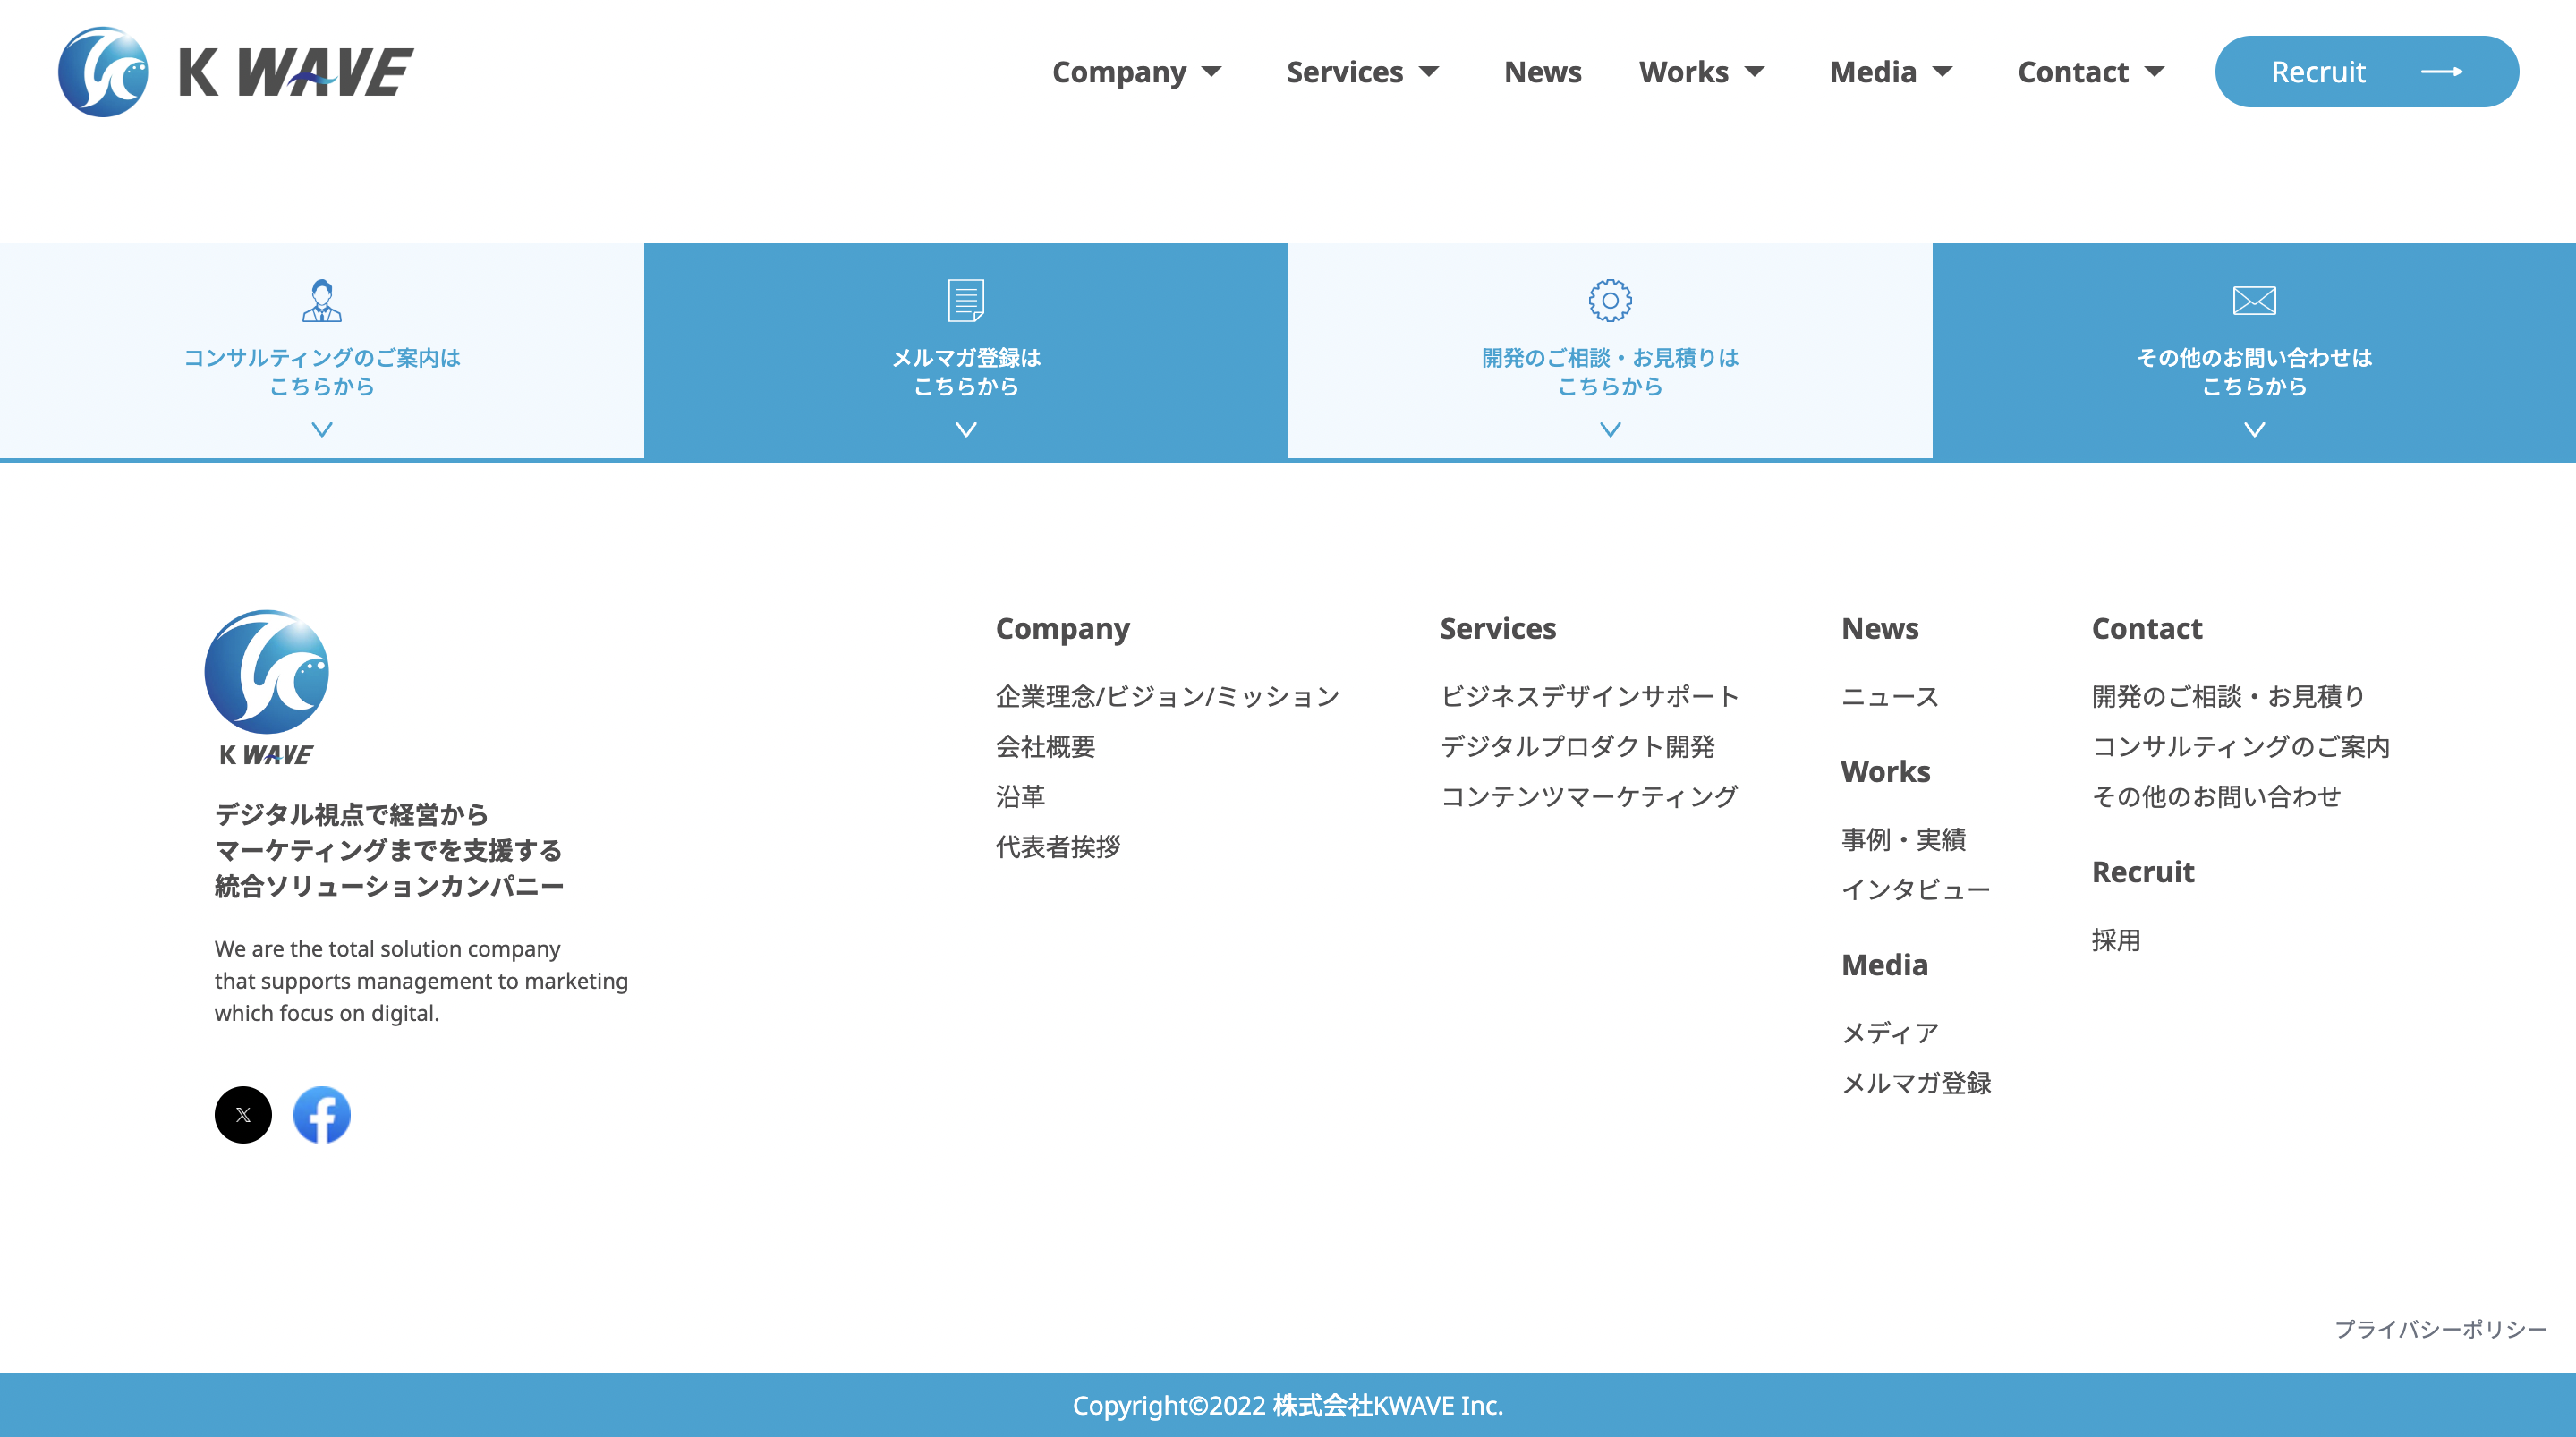This screenshot has width=2576, height=1437.
Task: Open the Facebook icon
Action: click(321, 1114)
